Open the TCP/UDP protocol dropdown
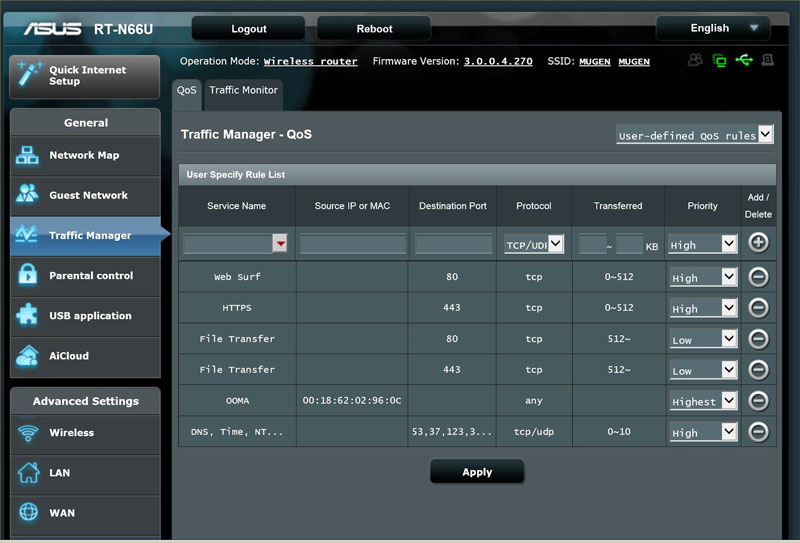The height and width of the screenshot is (543, 800). 534,244
